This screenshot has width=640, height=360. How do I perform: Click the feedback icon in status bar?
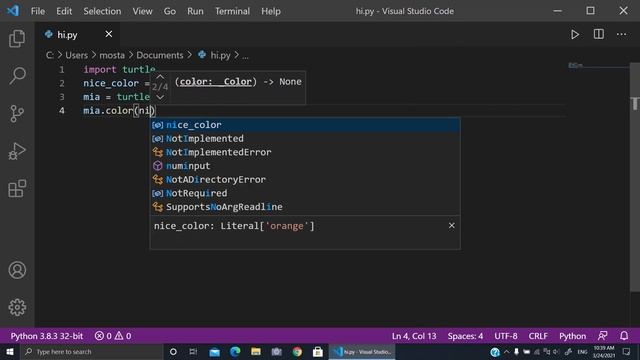pyautogui.click(x=602, y=336)
